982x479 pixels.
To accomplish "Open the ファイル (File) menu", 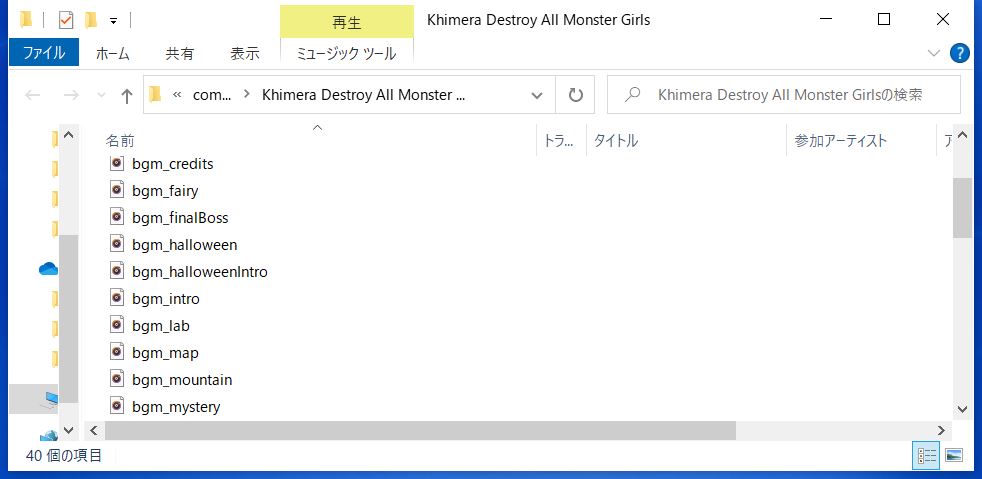I will coord(44,53).
